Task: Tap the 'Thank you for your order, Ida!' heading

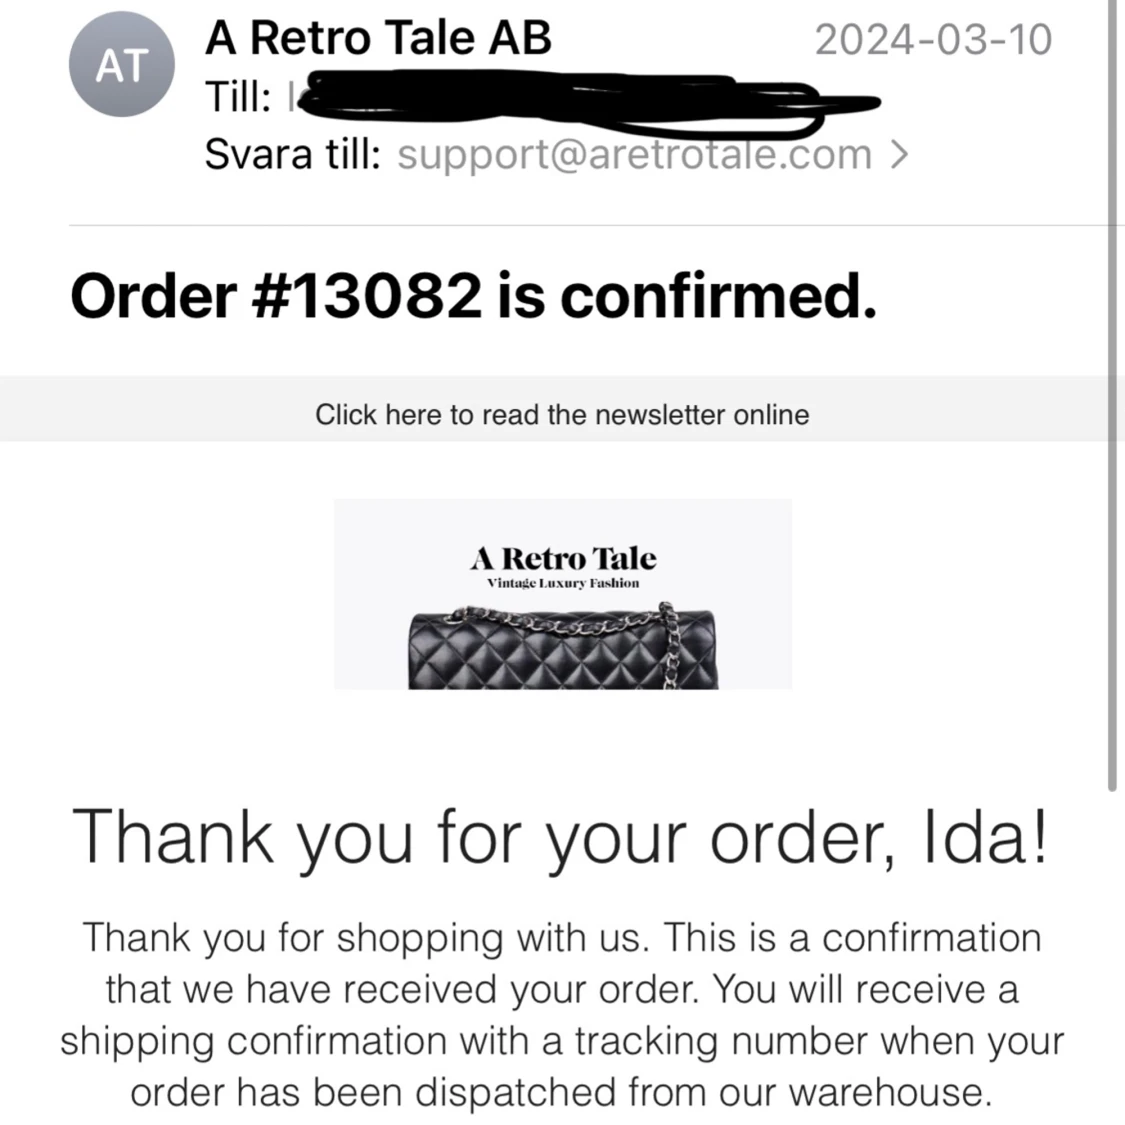Action: (x=562, y=836)
